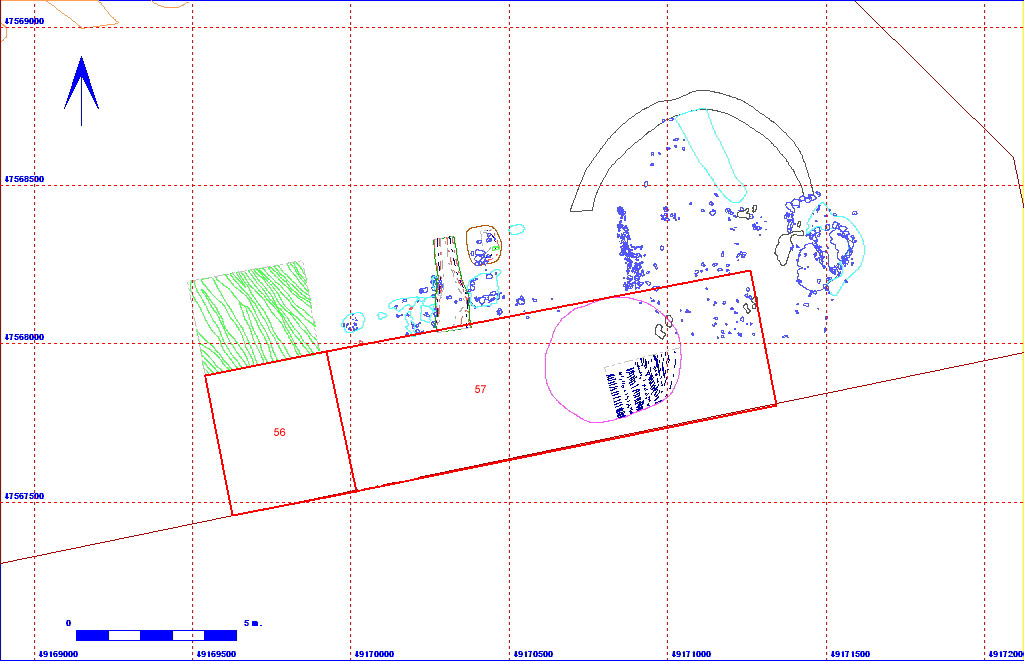The image size is (1024, 661).
Task: Click the 49169500 easting label
Action: point(216,654)
